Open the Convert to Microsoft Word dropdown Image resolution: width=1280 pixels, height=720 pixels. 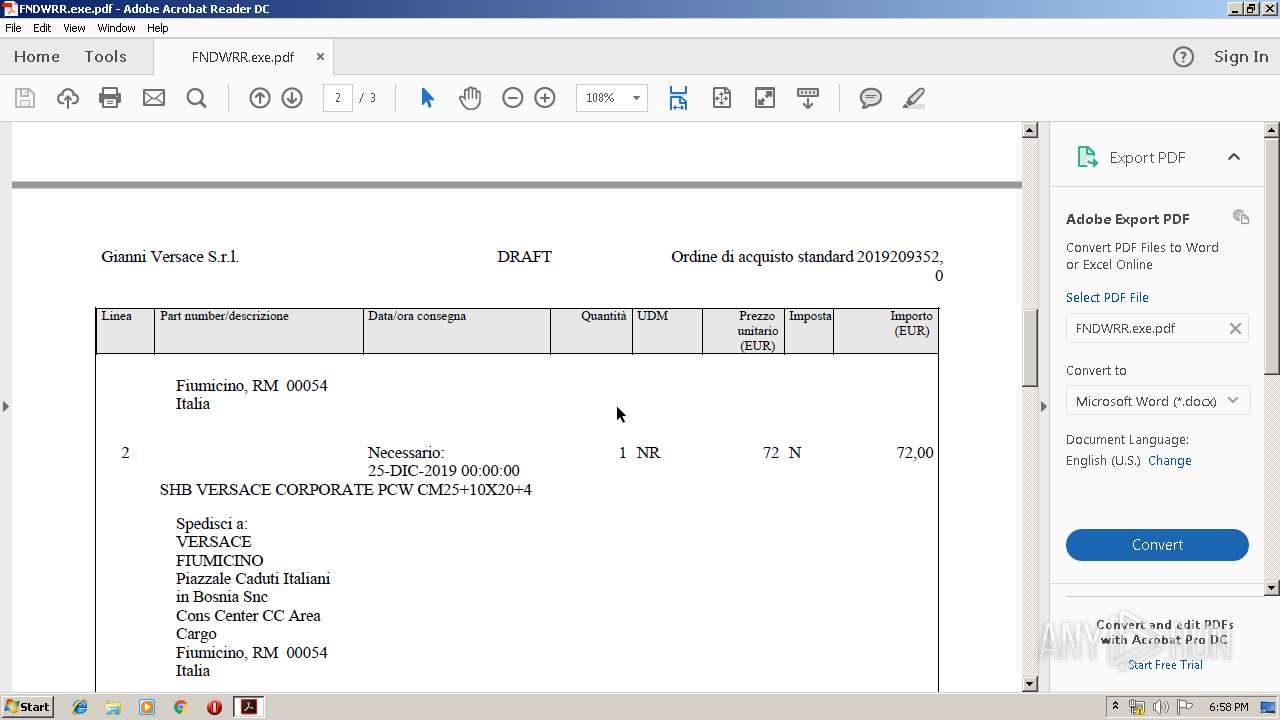pyautogui.click(x=1157, y=401)
